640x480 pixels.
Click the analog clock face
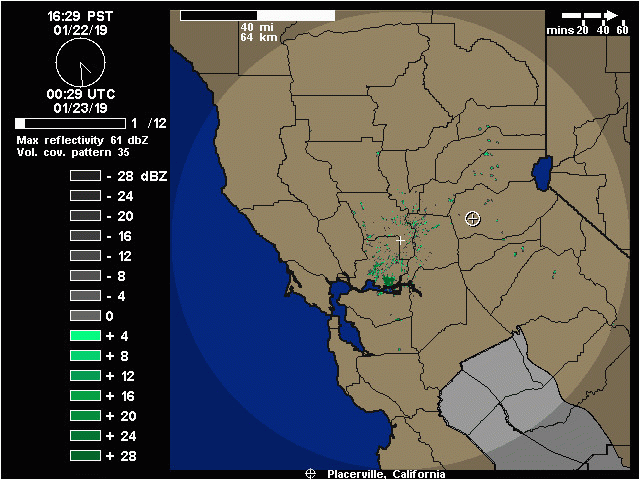[x=80, y=62]
